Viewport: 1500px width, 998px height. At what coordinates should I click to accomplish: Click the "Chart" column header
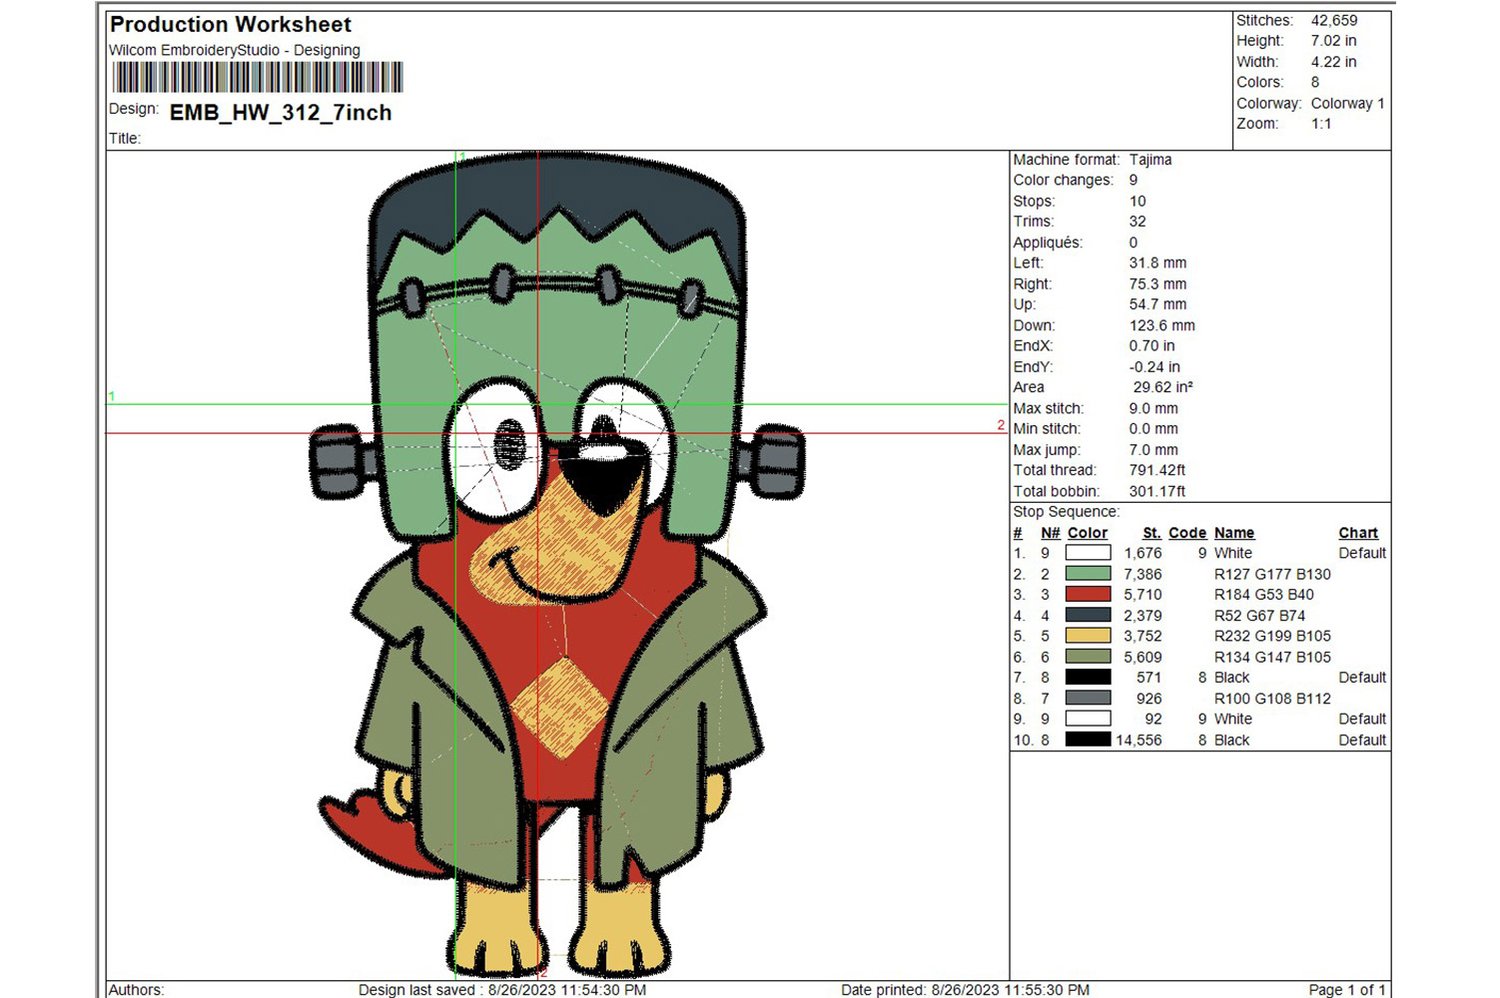pos(1358,533)
